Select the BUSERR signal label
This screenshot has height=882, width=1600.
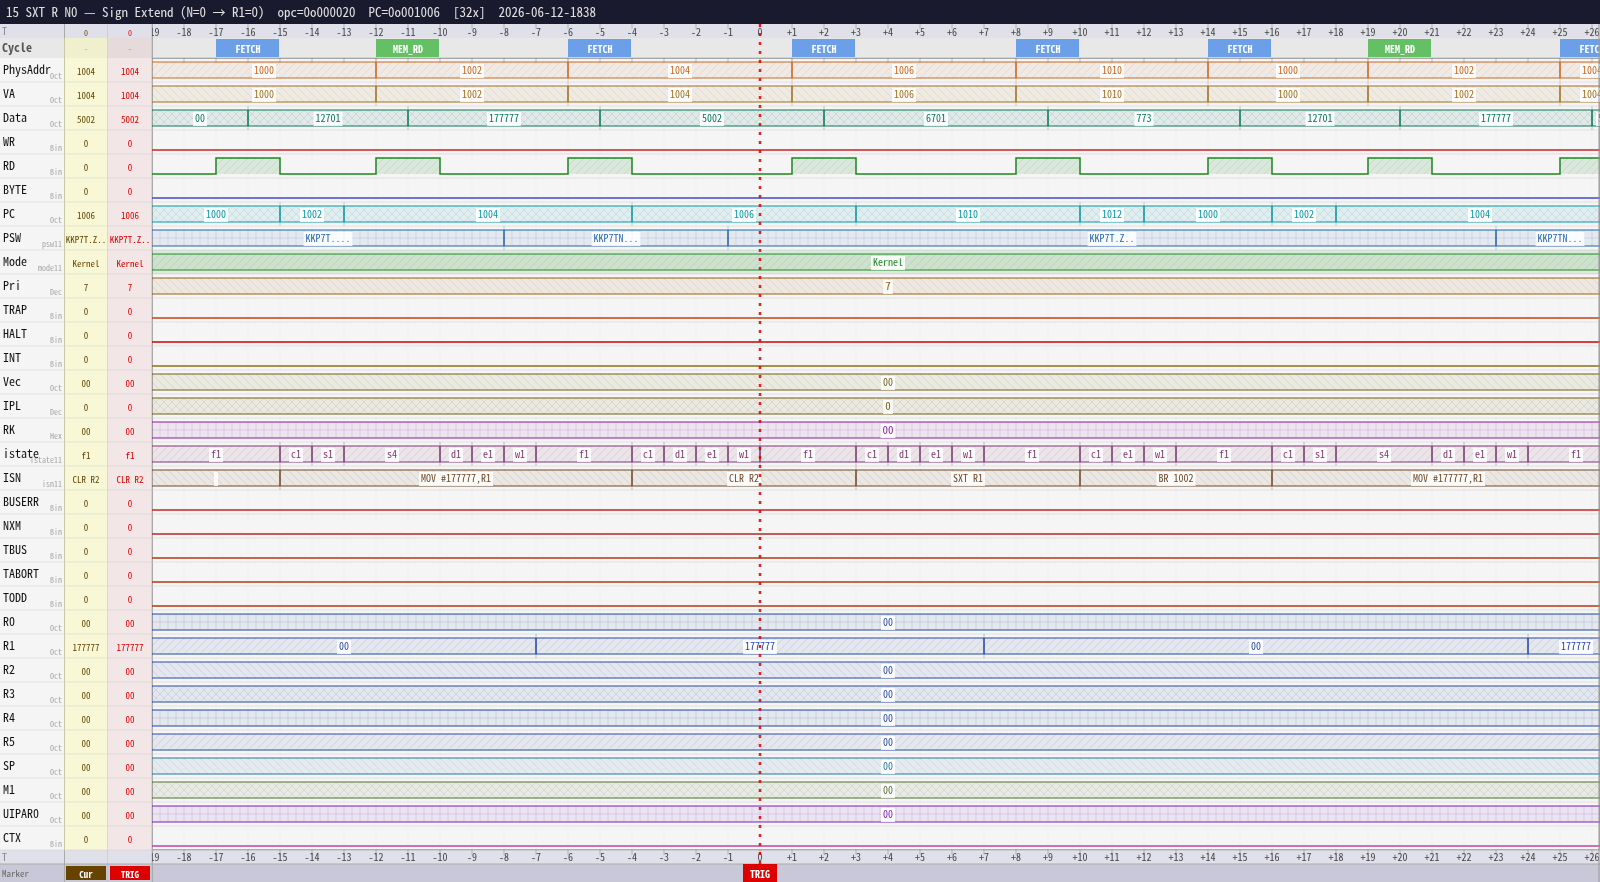21,502
